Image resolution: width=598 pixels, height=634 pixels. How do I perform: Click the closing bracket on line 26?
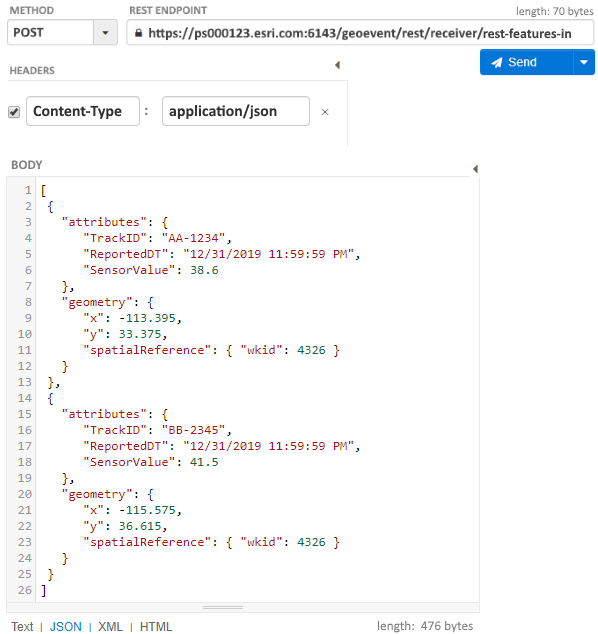coord(44,591)
